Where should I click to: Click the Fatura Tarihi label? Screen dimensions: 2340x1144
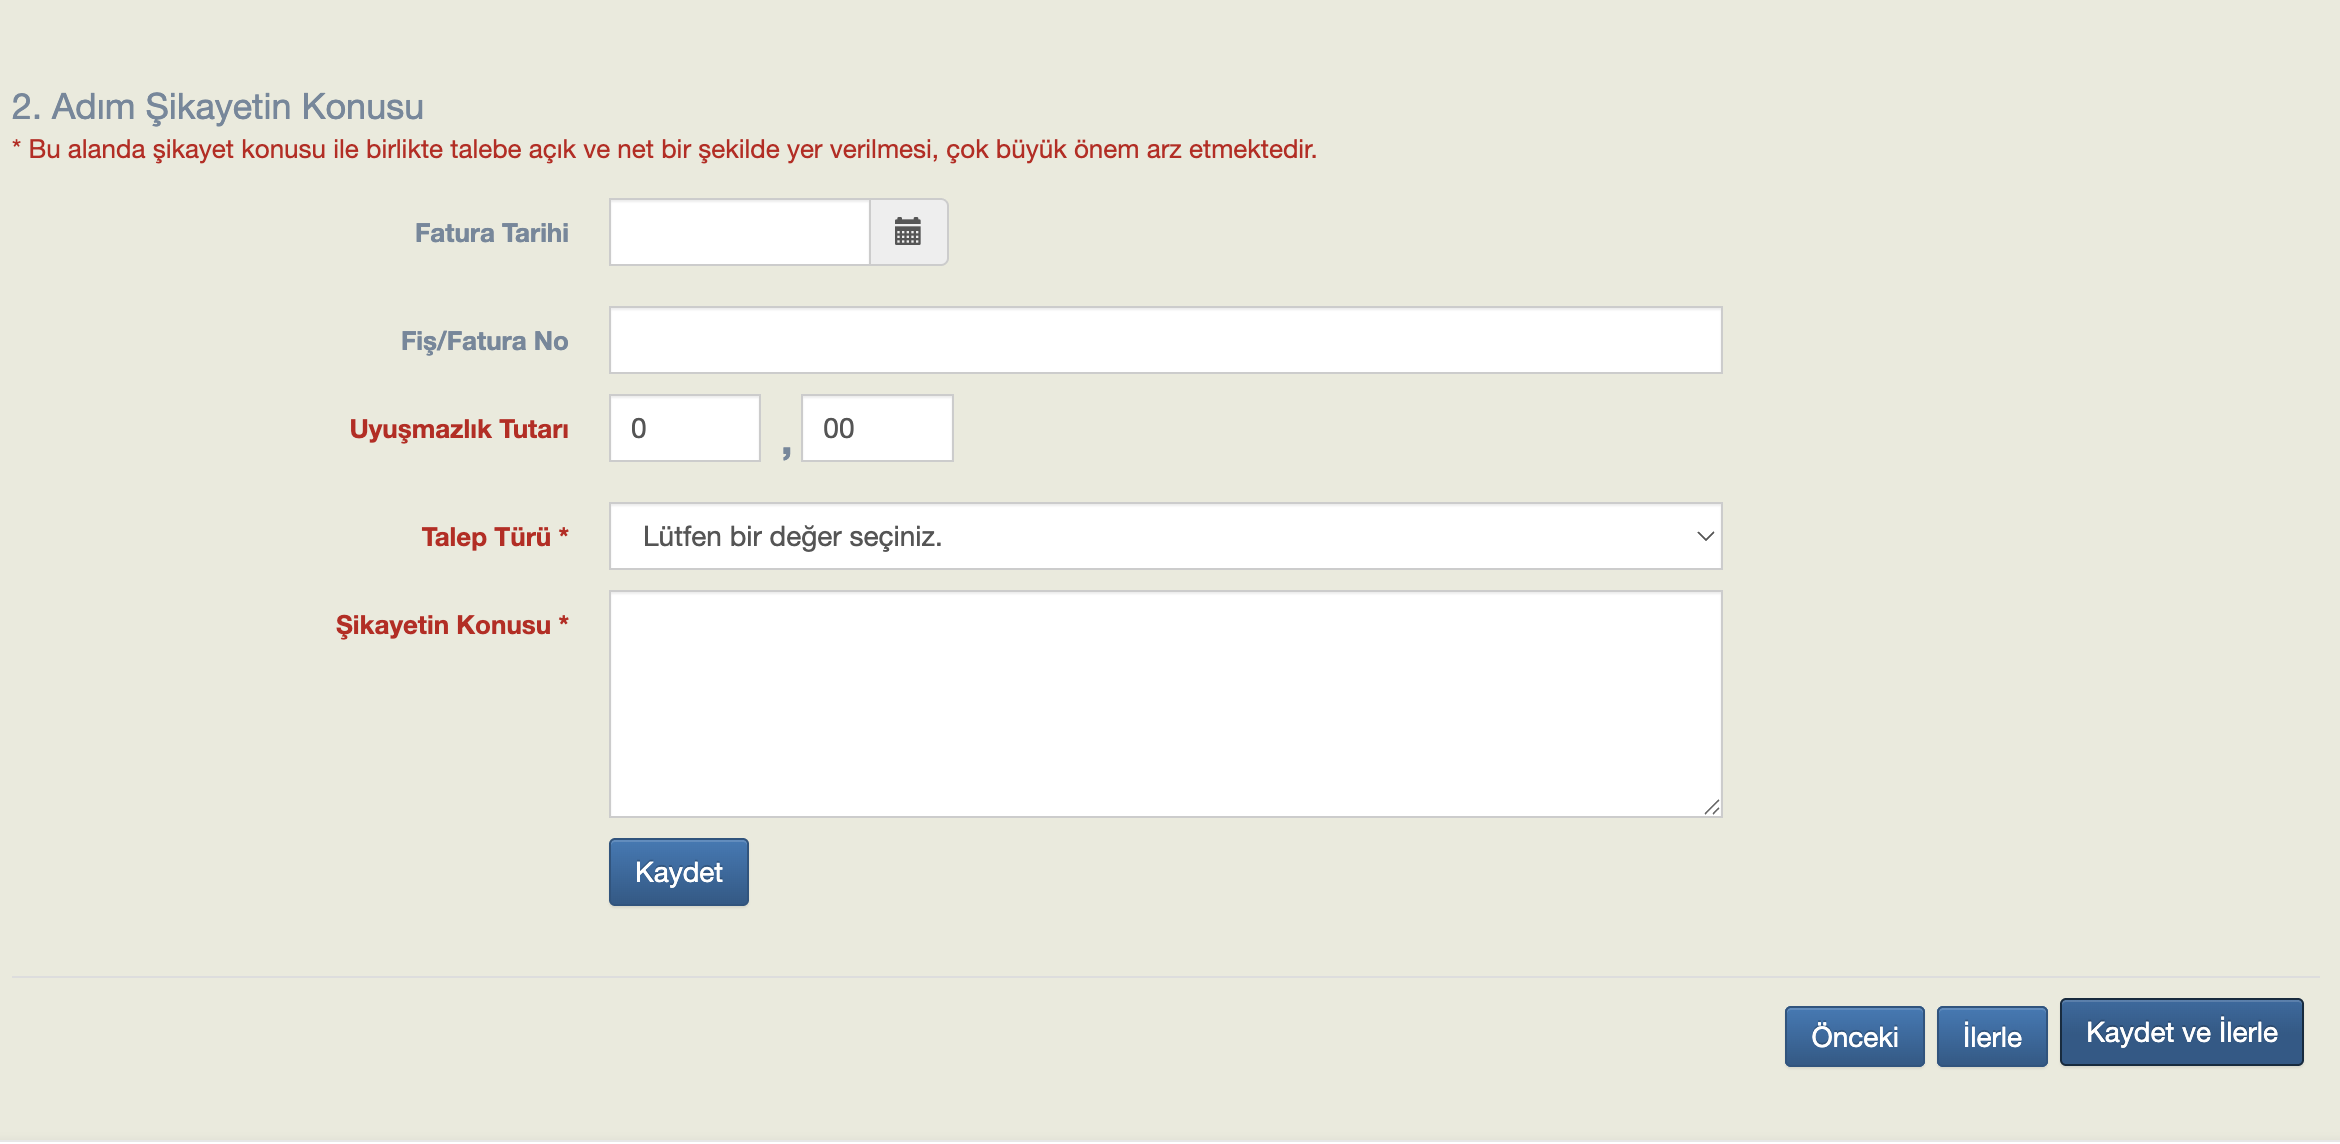point(491,233)
